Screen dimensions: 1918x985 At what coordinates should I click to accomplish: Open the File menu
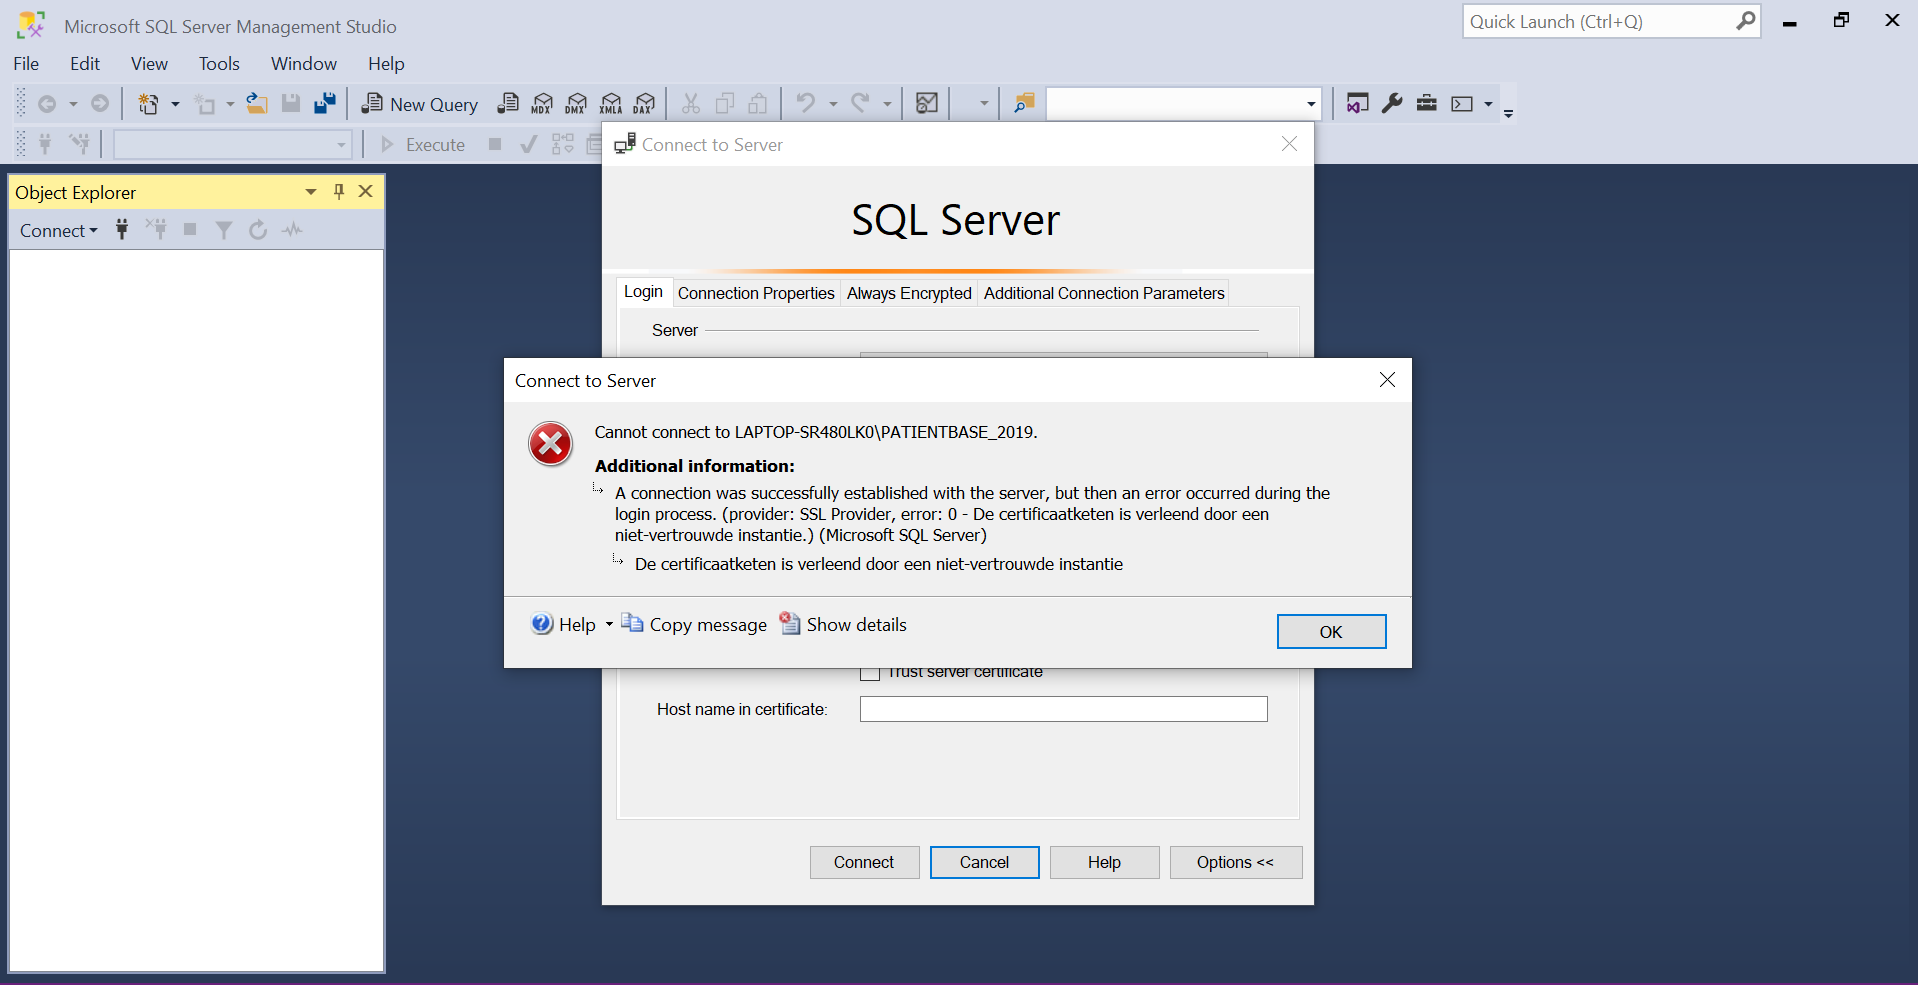[26, 64]
